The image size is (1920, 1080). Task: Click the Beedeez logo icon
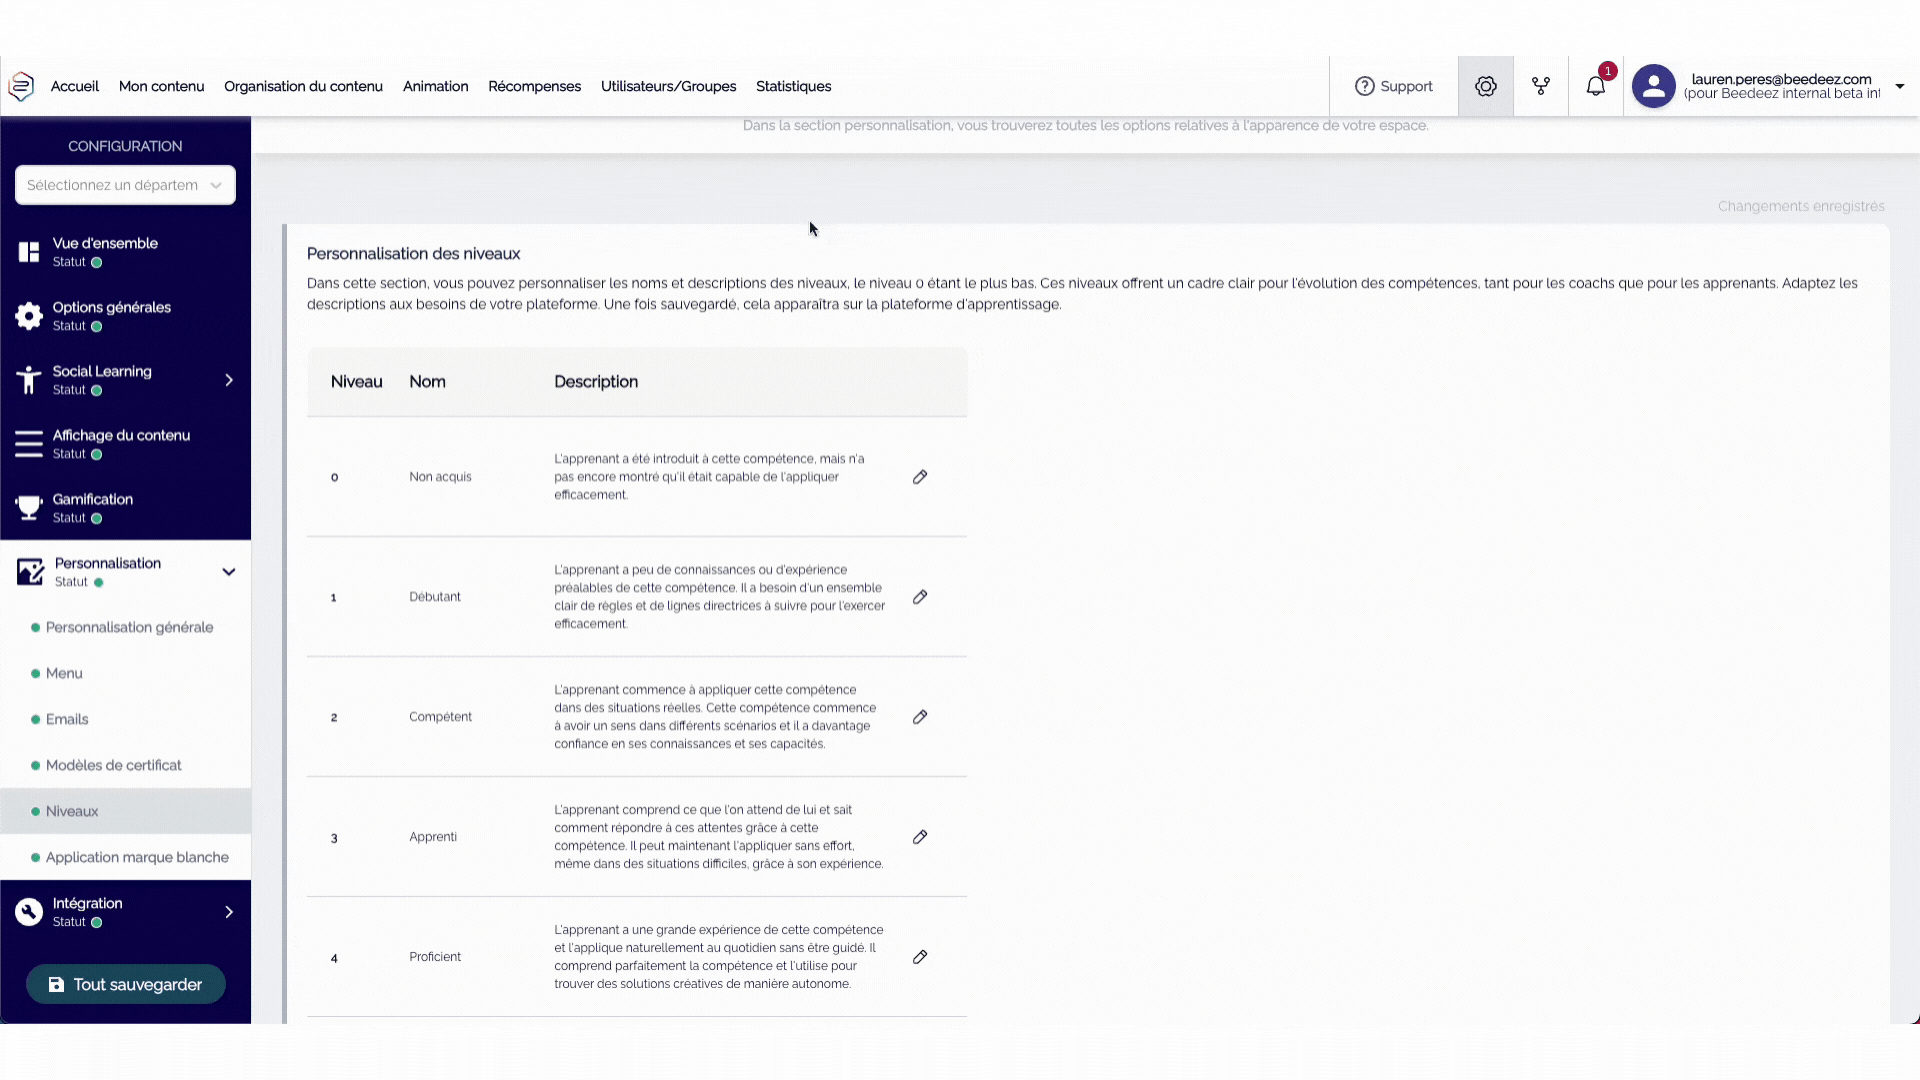[21, 86]
